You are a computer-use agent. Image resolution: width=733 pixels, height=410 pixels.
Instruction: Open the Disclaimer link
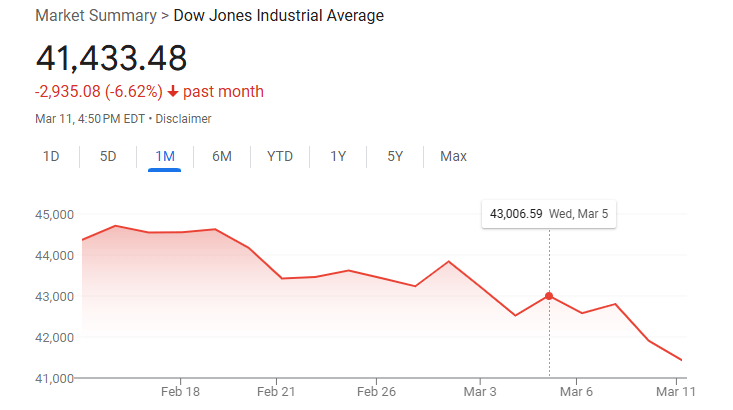click(184, 119)
